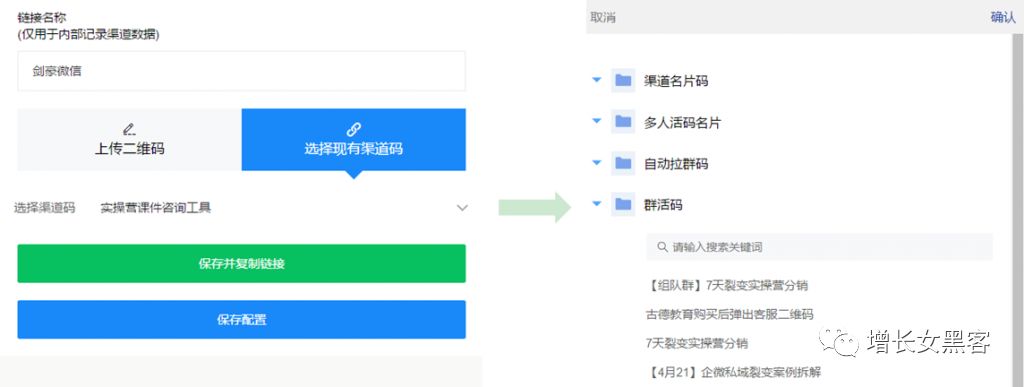The image size is (1024, 387).
Task: Select the 多人活码名片 tree label
Action: pyautogui.click(x=682, y=122)
